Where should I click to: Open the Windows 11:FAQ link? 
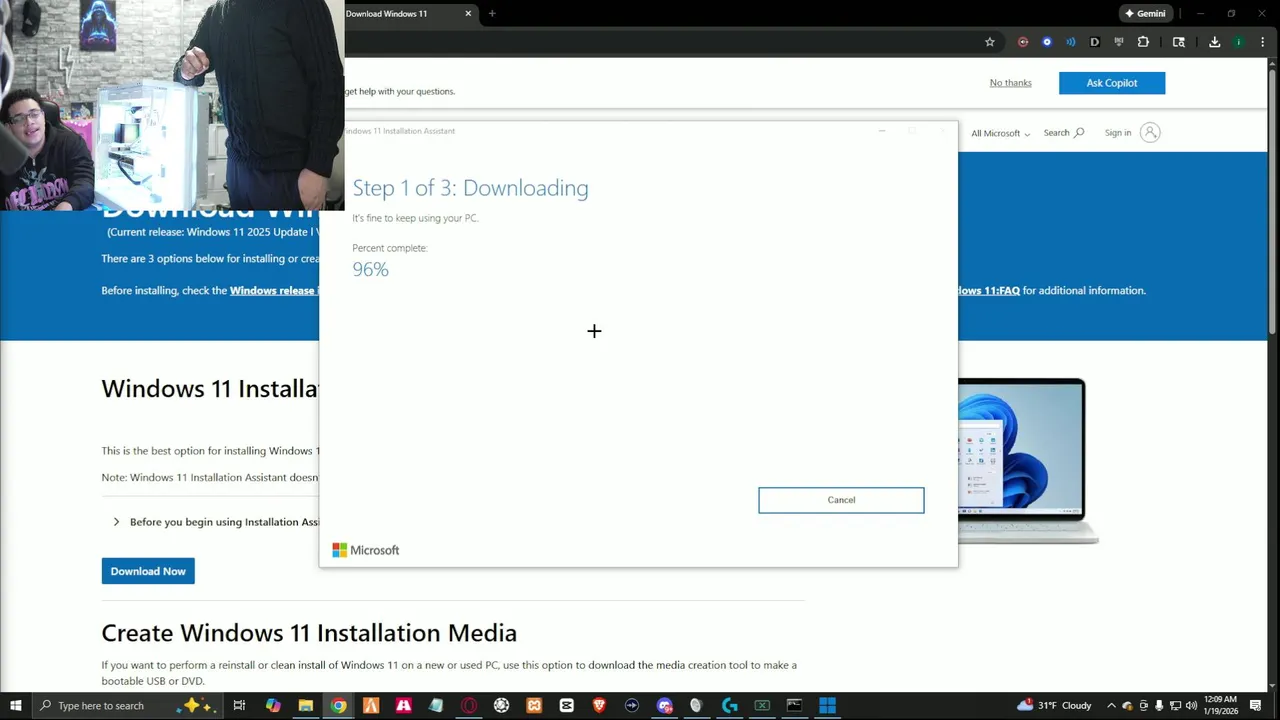point(988,291)
